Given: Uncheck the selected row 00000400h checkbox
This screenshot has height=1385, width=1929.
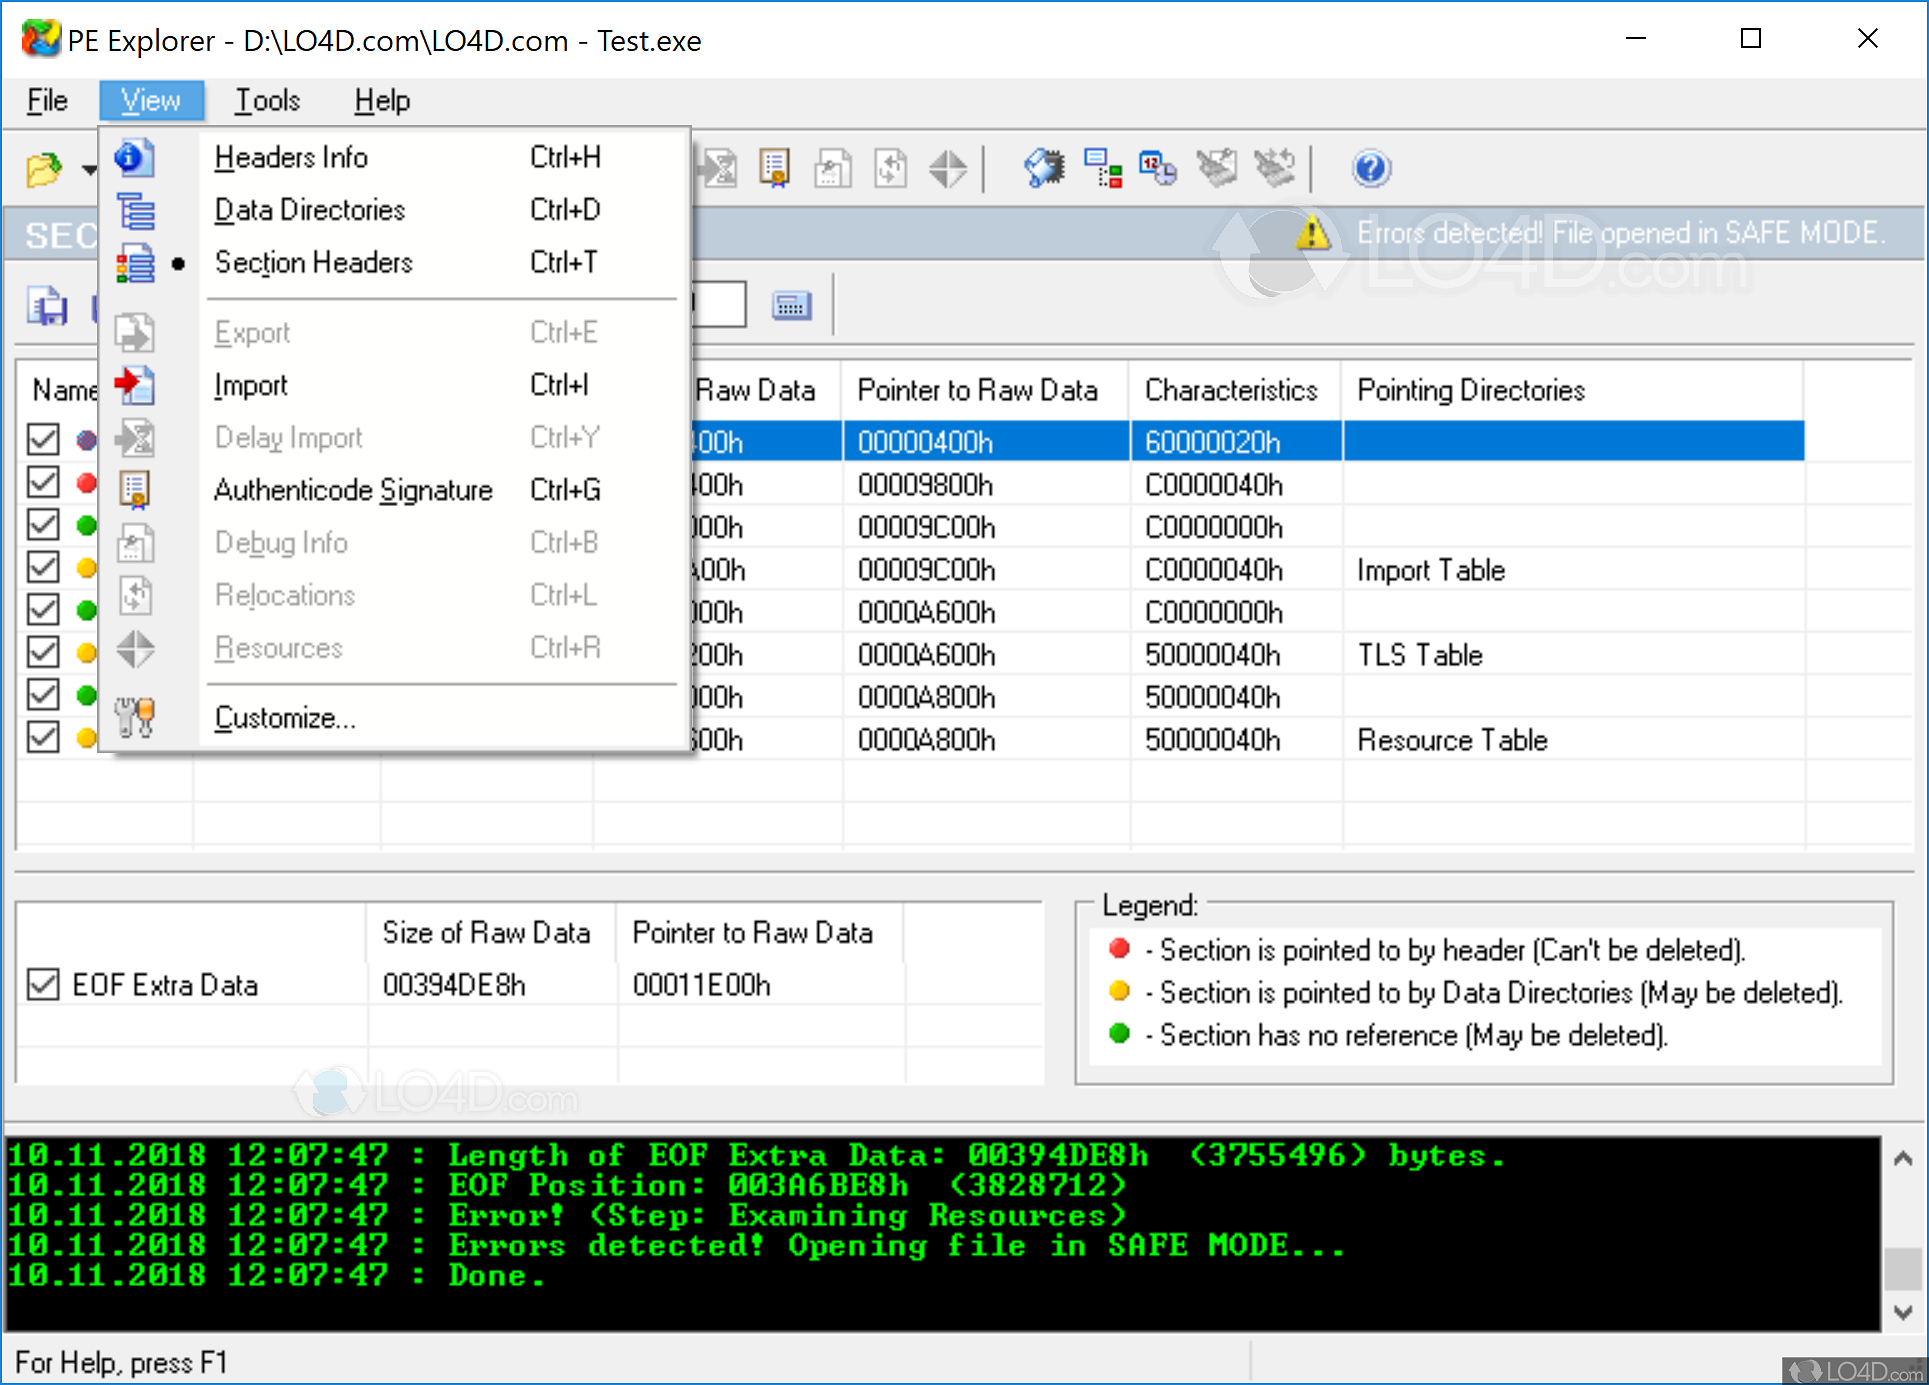Looking at the screenshot, I should (x=43, y=439).
